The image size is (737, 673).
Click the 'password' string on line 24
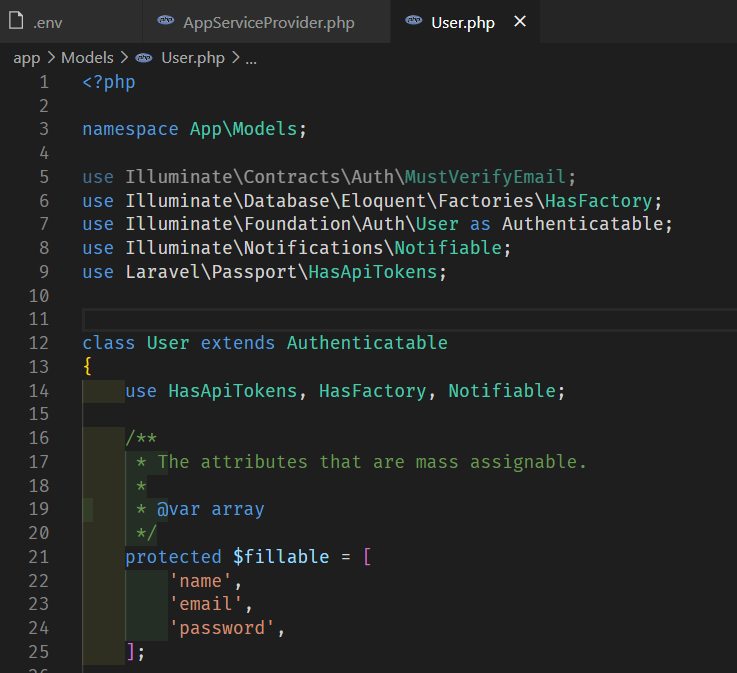tap(222, 628)
